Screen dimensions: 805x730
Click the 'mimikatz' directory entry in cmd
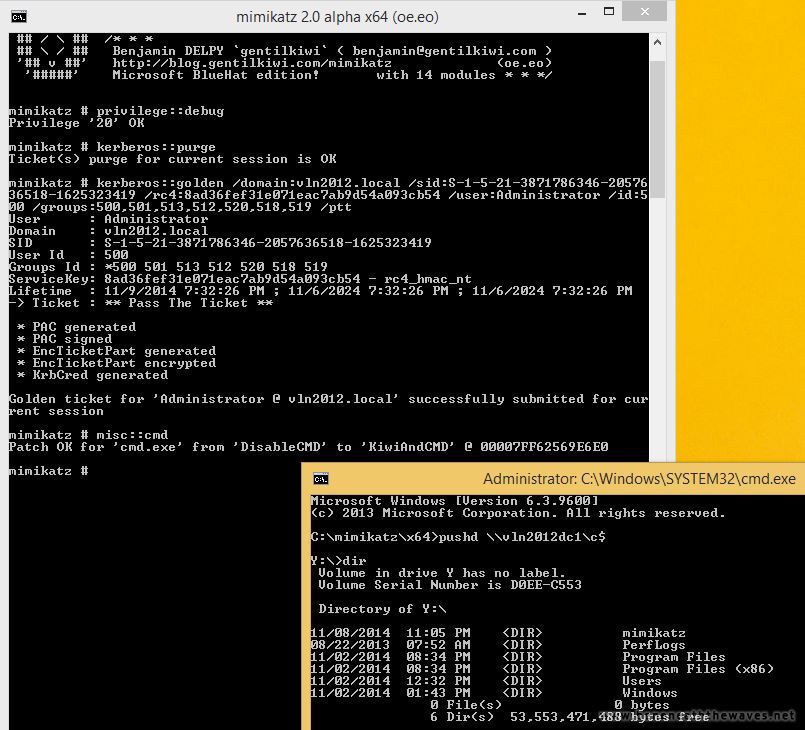point(654,633)
